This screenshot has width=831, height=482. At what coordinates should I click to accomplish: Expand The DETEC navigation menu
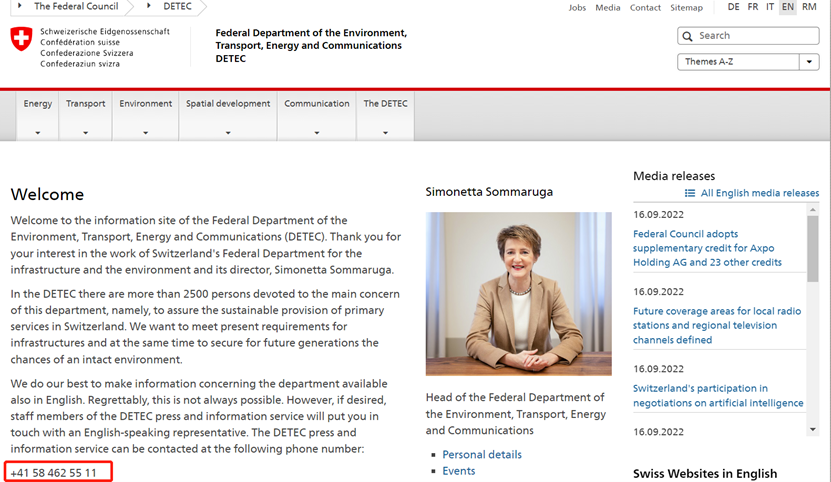coord(385,116)
